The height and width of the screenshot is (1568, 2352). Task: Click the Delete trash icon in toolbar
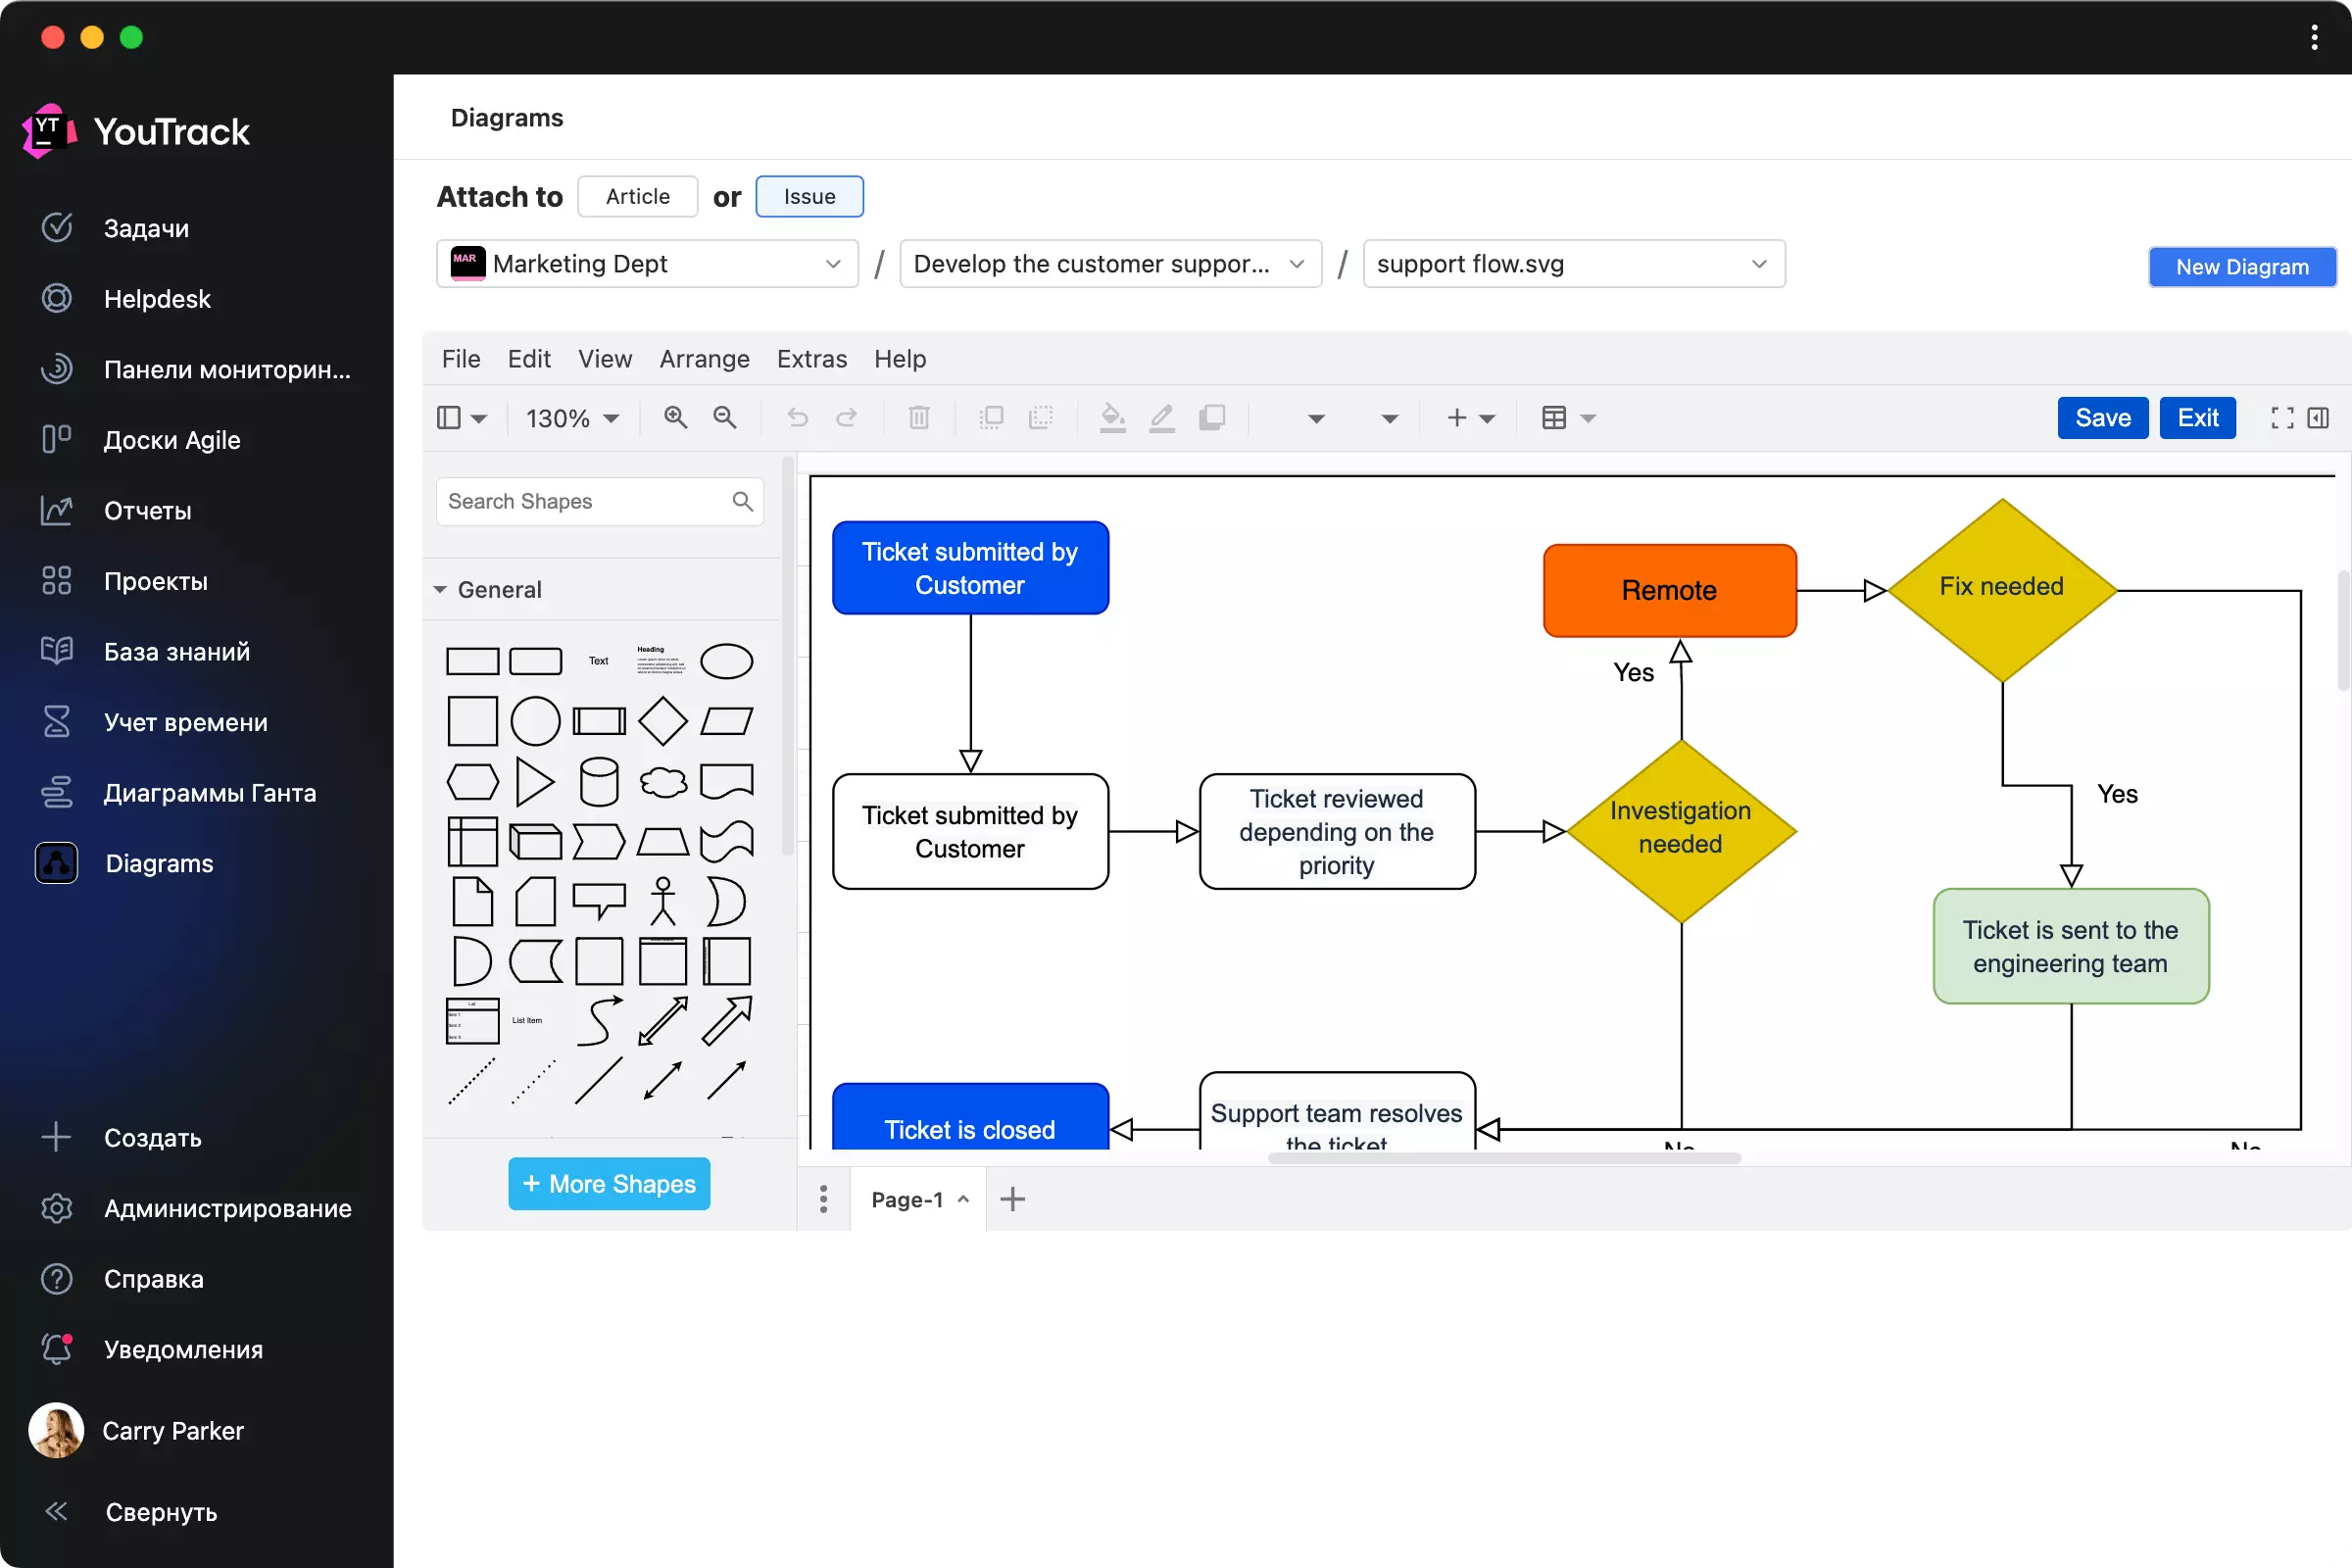pos(918,417)
